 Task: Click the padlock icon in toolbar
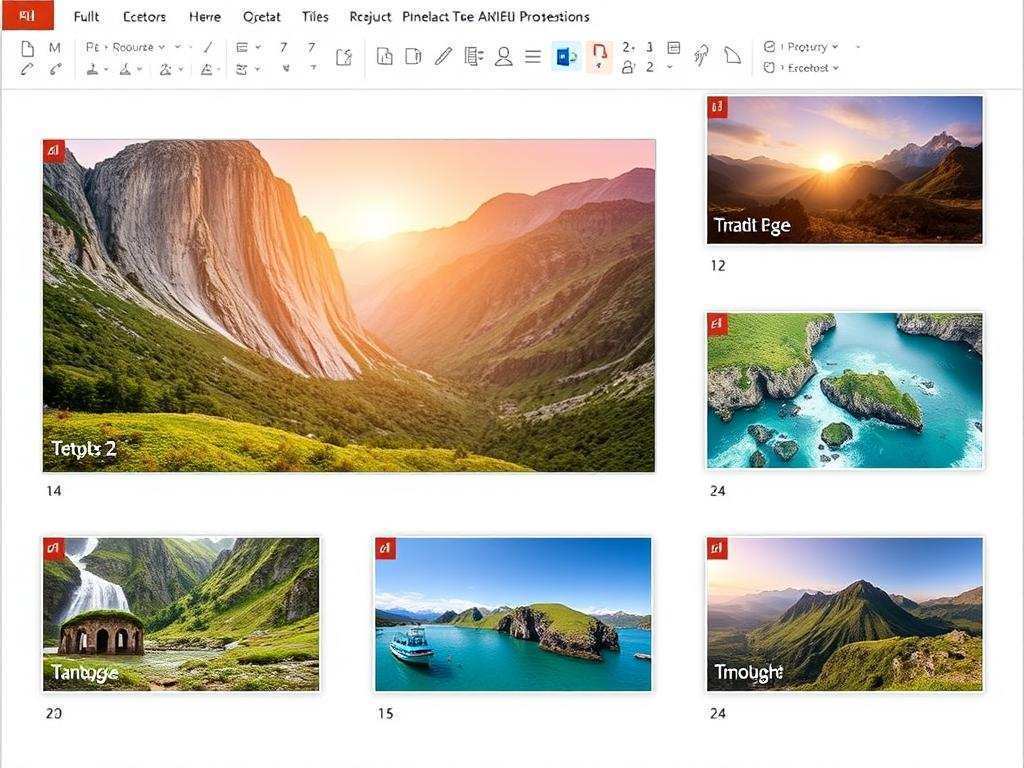[x=627, y=67]
